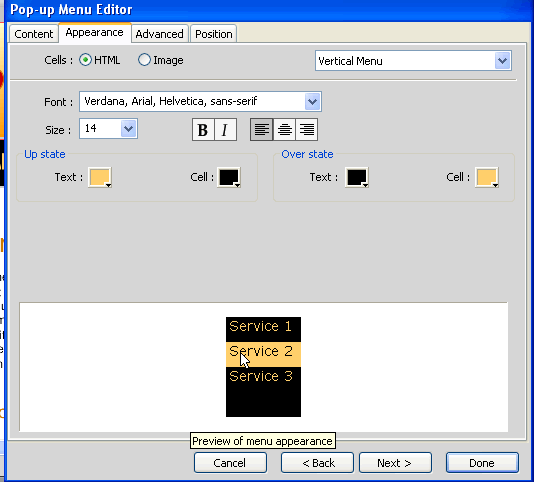Toggle Bold text formatting
The image size is (534, 482).
[x=203, y=129]
